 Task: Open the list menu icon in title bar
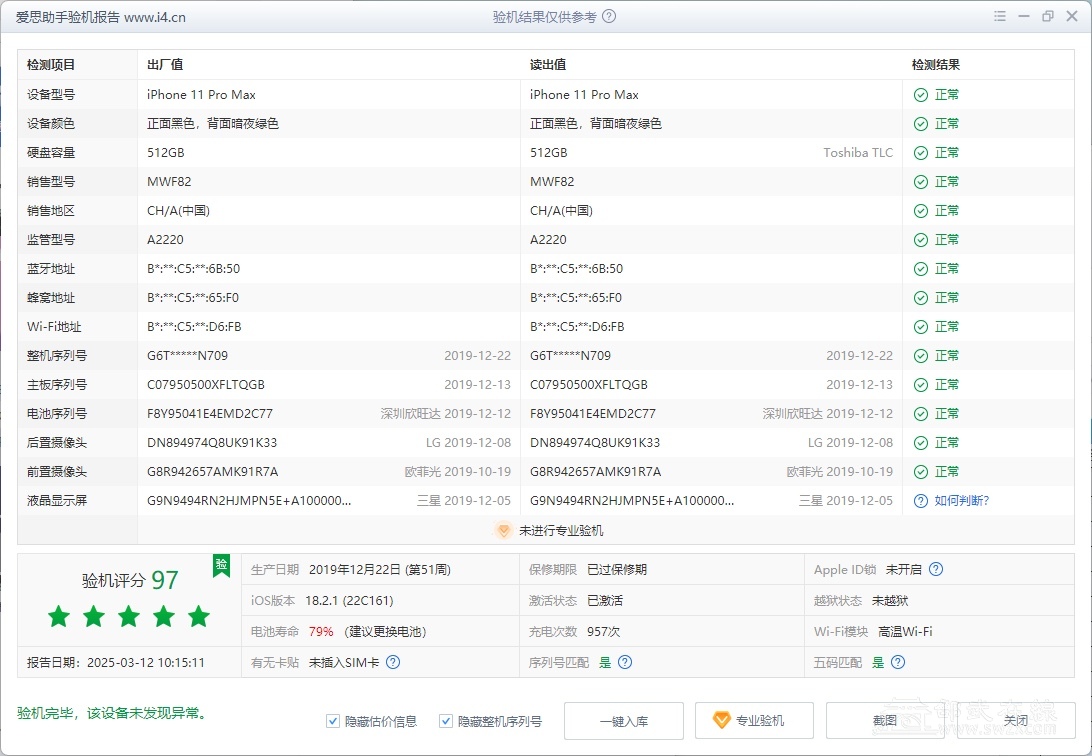[x=999, y=16]
